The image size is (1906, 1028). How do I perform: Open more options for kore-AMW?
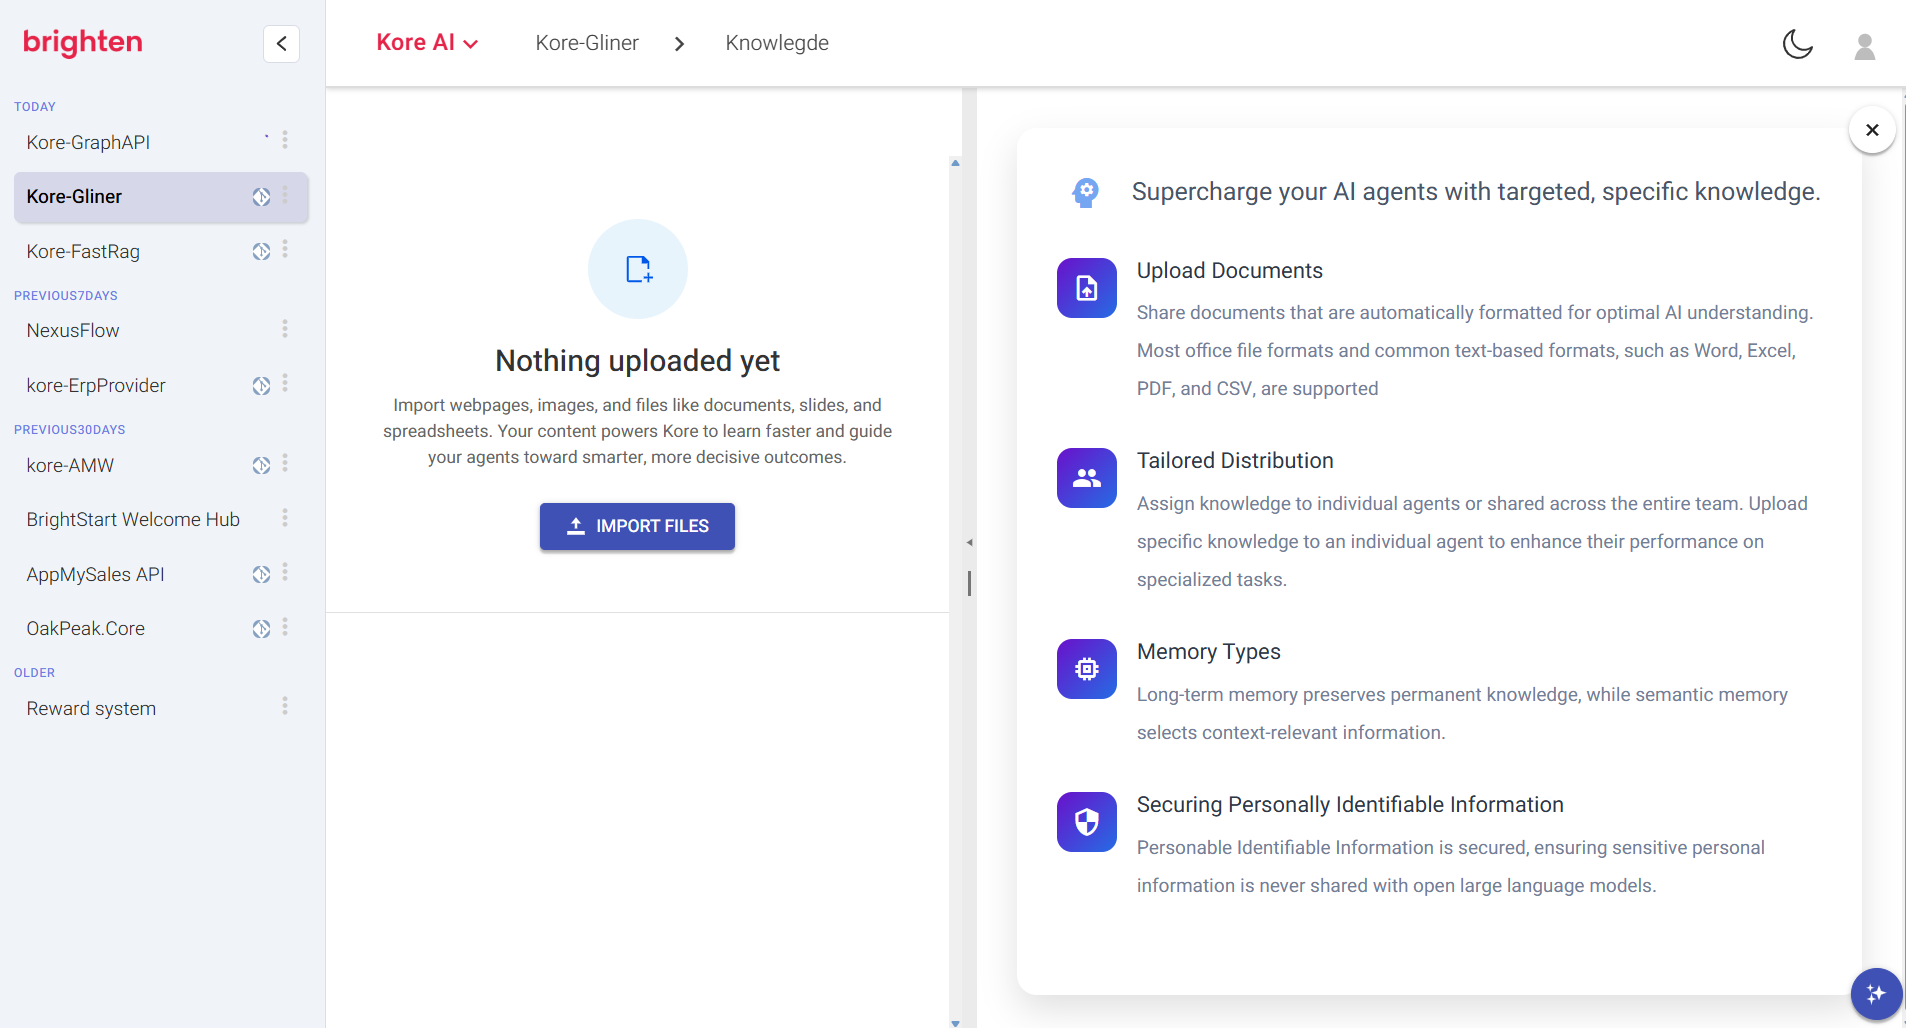tap(285, 463)
